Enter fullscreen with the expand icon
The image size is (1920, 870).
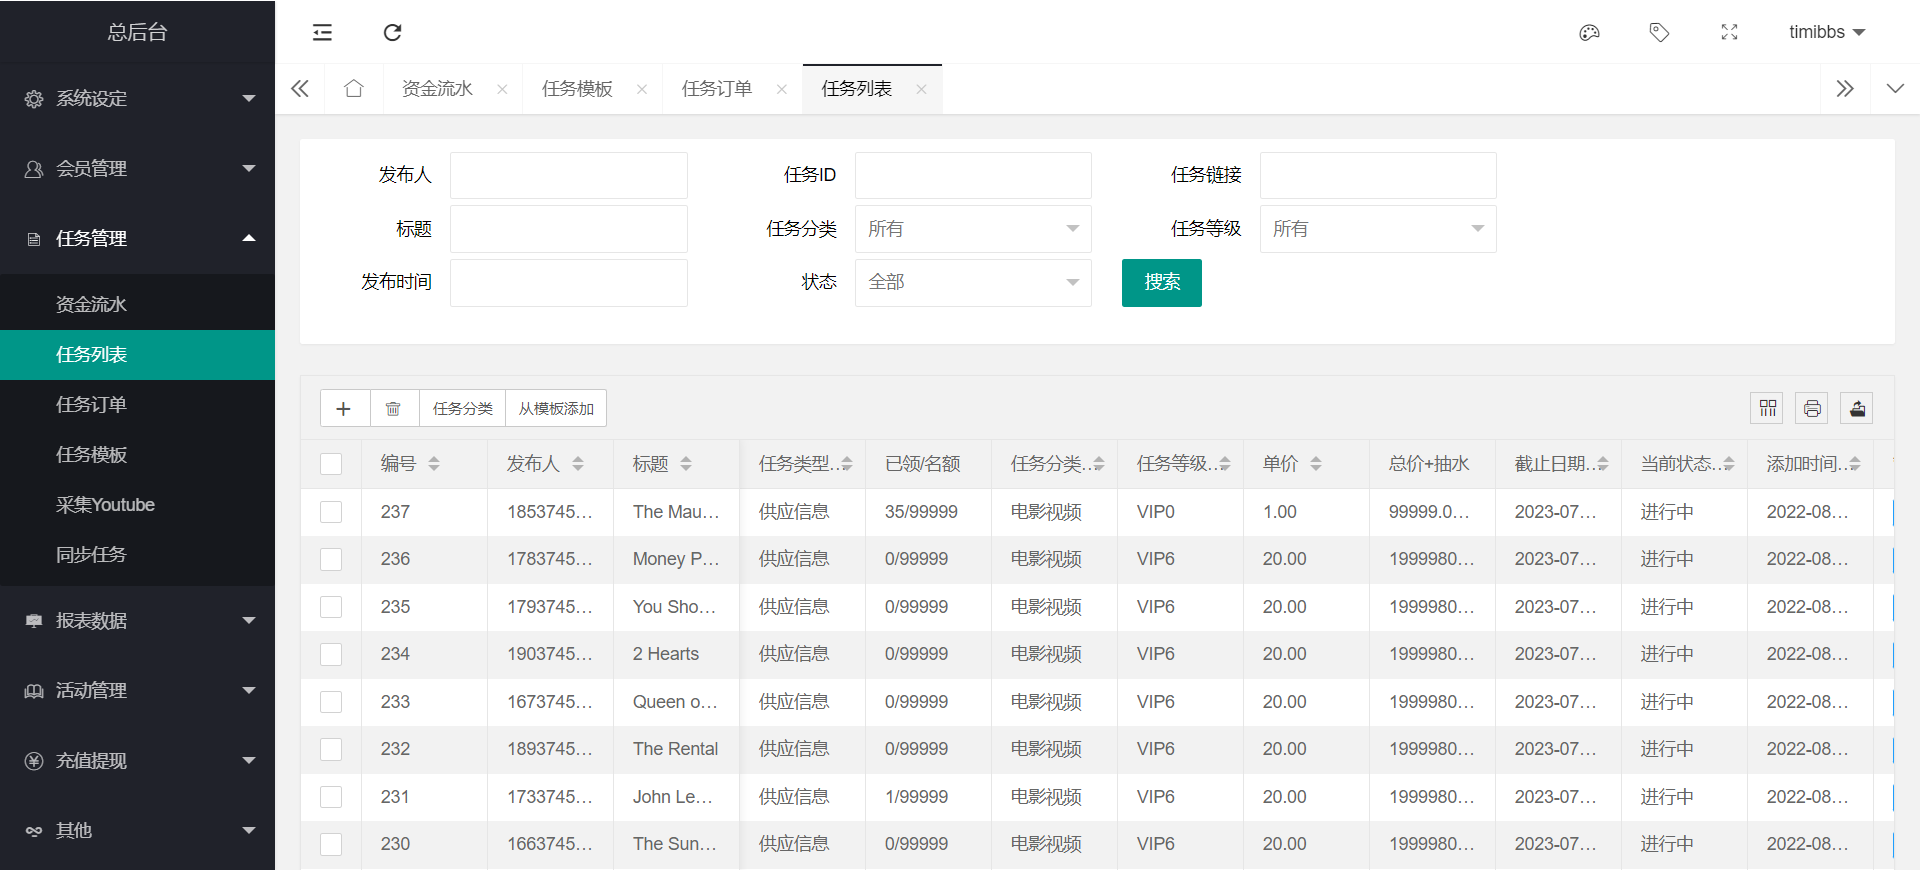click(1729, 32)
